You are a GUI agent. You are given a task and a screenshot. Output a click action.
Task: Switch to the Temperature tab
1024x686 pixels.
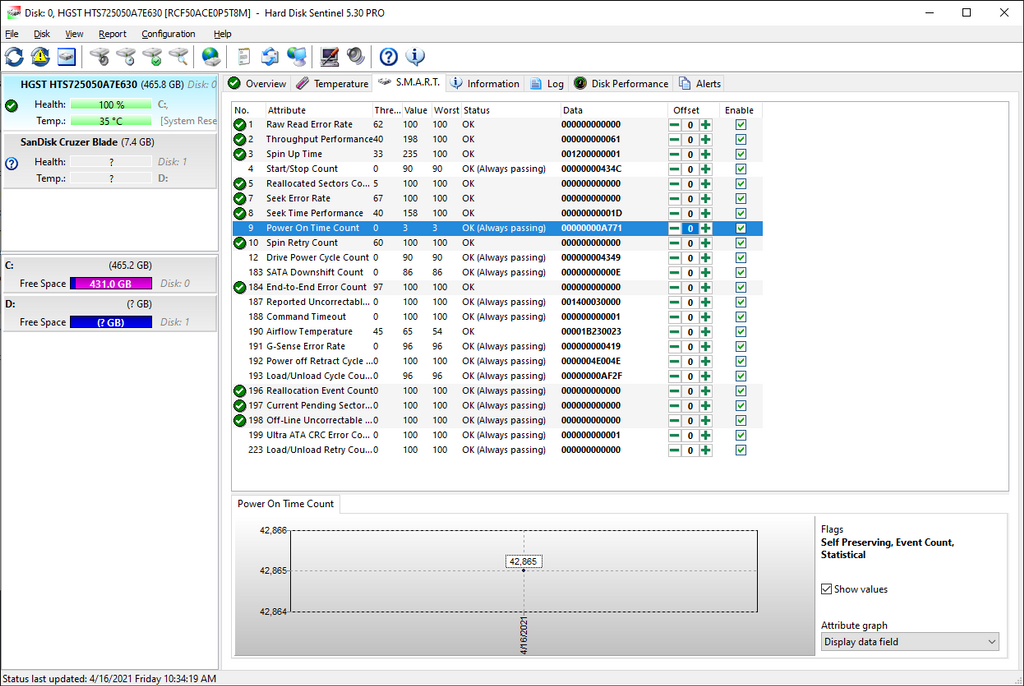tap(332, 84)
